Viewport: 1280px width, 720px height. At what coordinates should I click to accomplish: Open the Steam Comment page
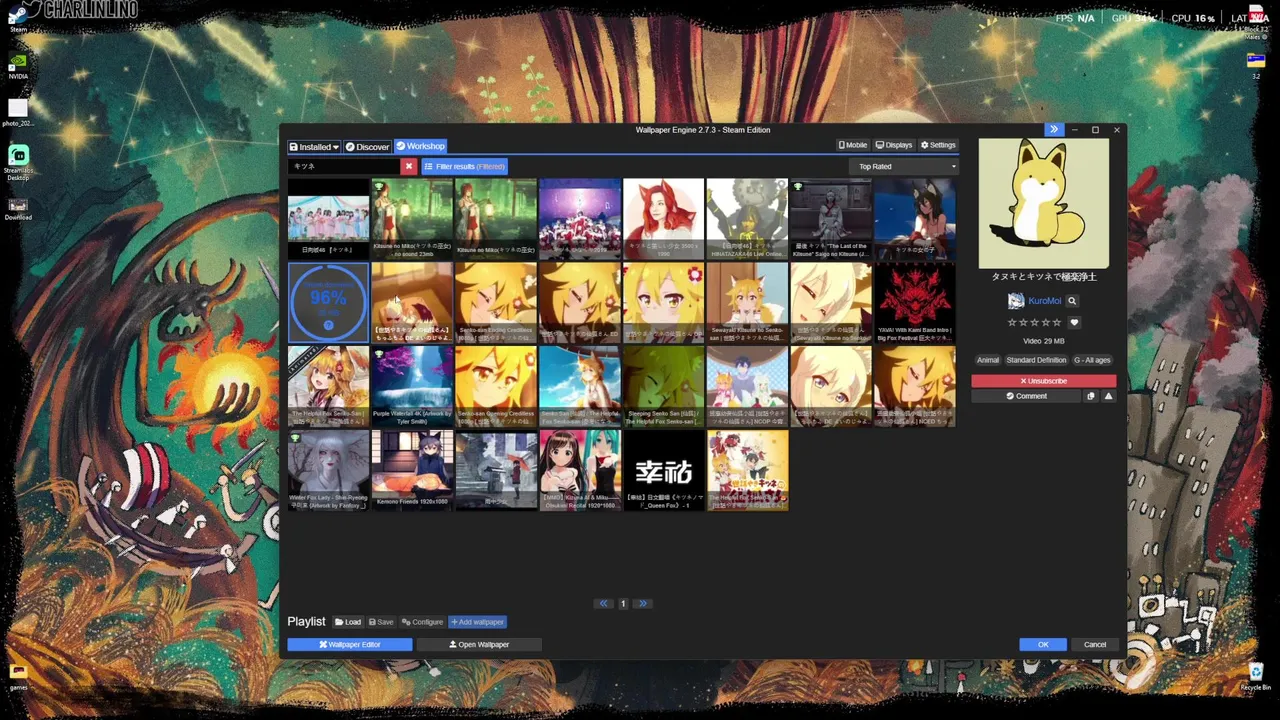coord(1026,396)
